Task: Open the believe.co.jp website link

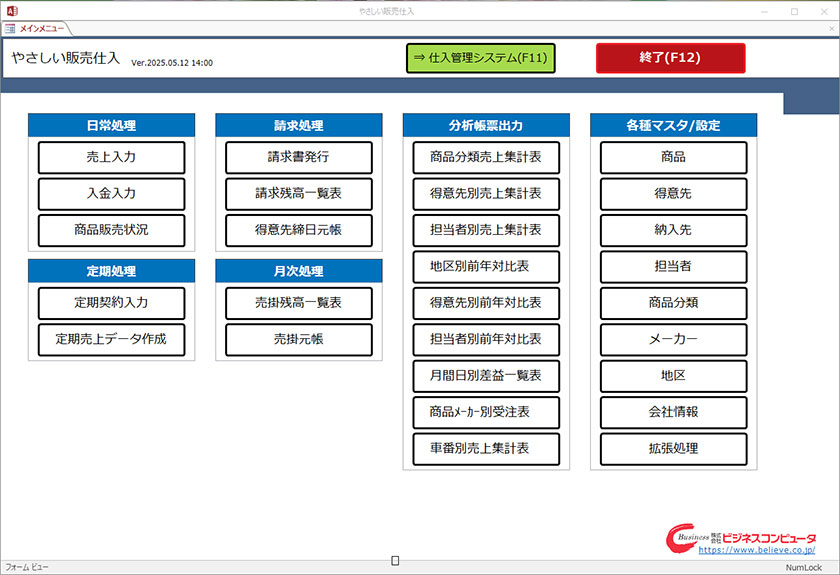Action: click(757, 550)
